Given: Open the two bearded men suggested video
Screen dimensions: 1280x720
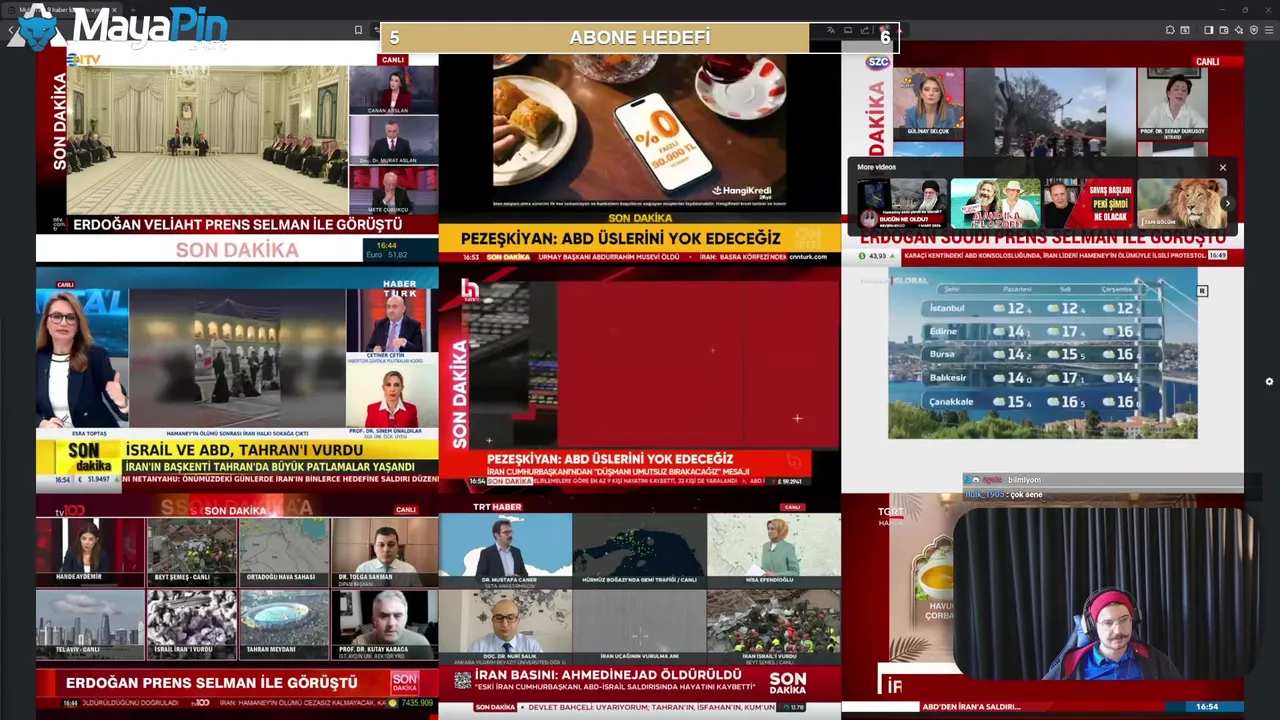Looking at the screenshot, I should [995, 203].
